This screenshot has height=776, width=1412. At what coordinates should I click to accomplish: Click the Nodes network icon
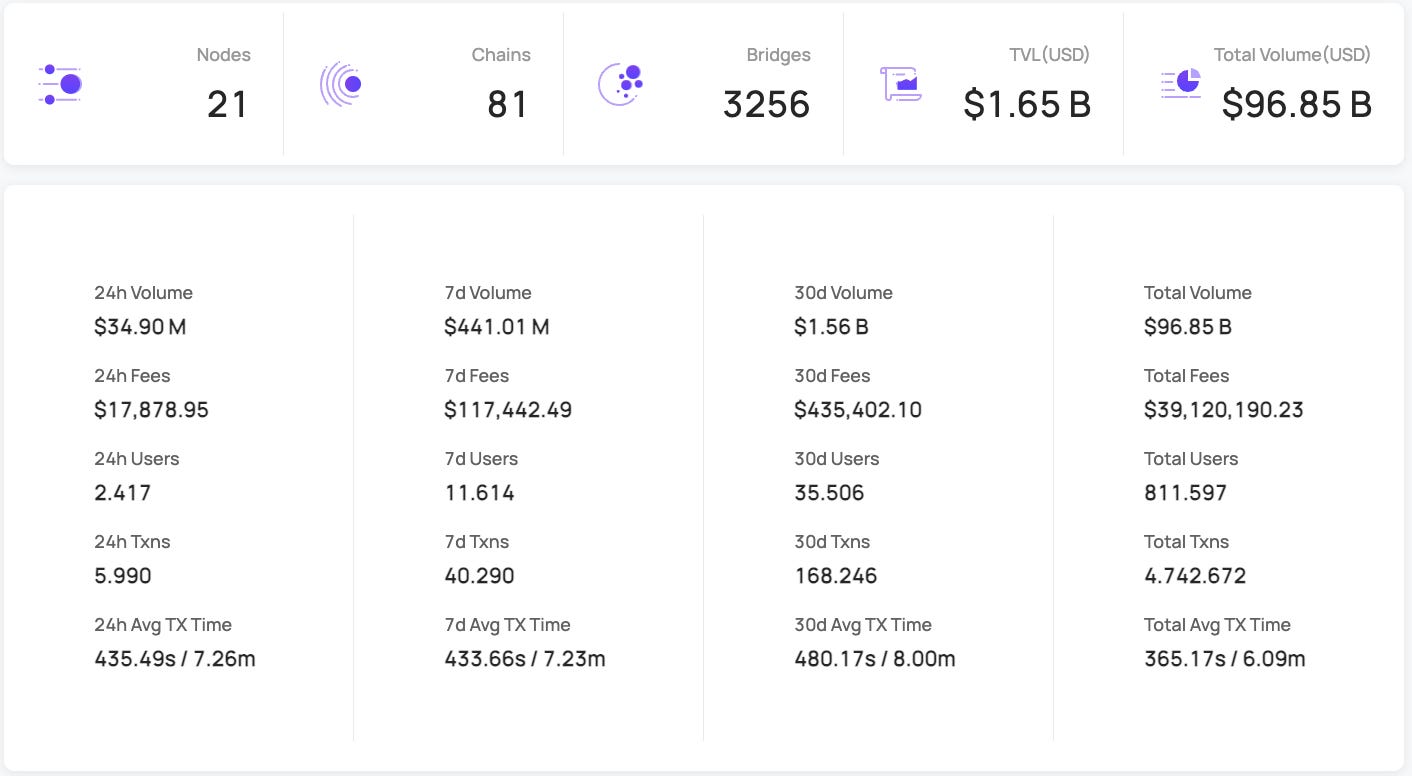[x=59, y=84]
